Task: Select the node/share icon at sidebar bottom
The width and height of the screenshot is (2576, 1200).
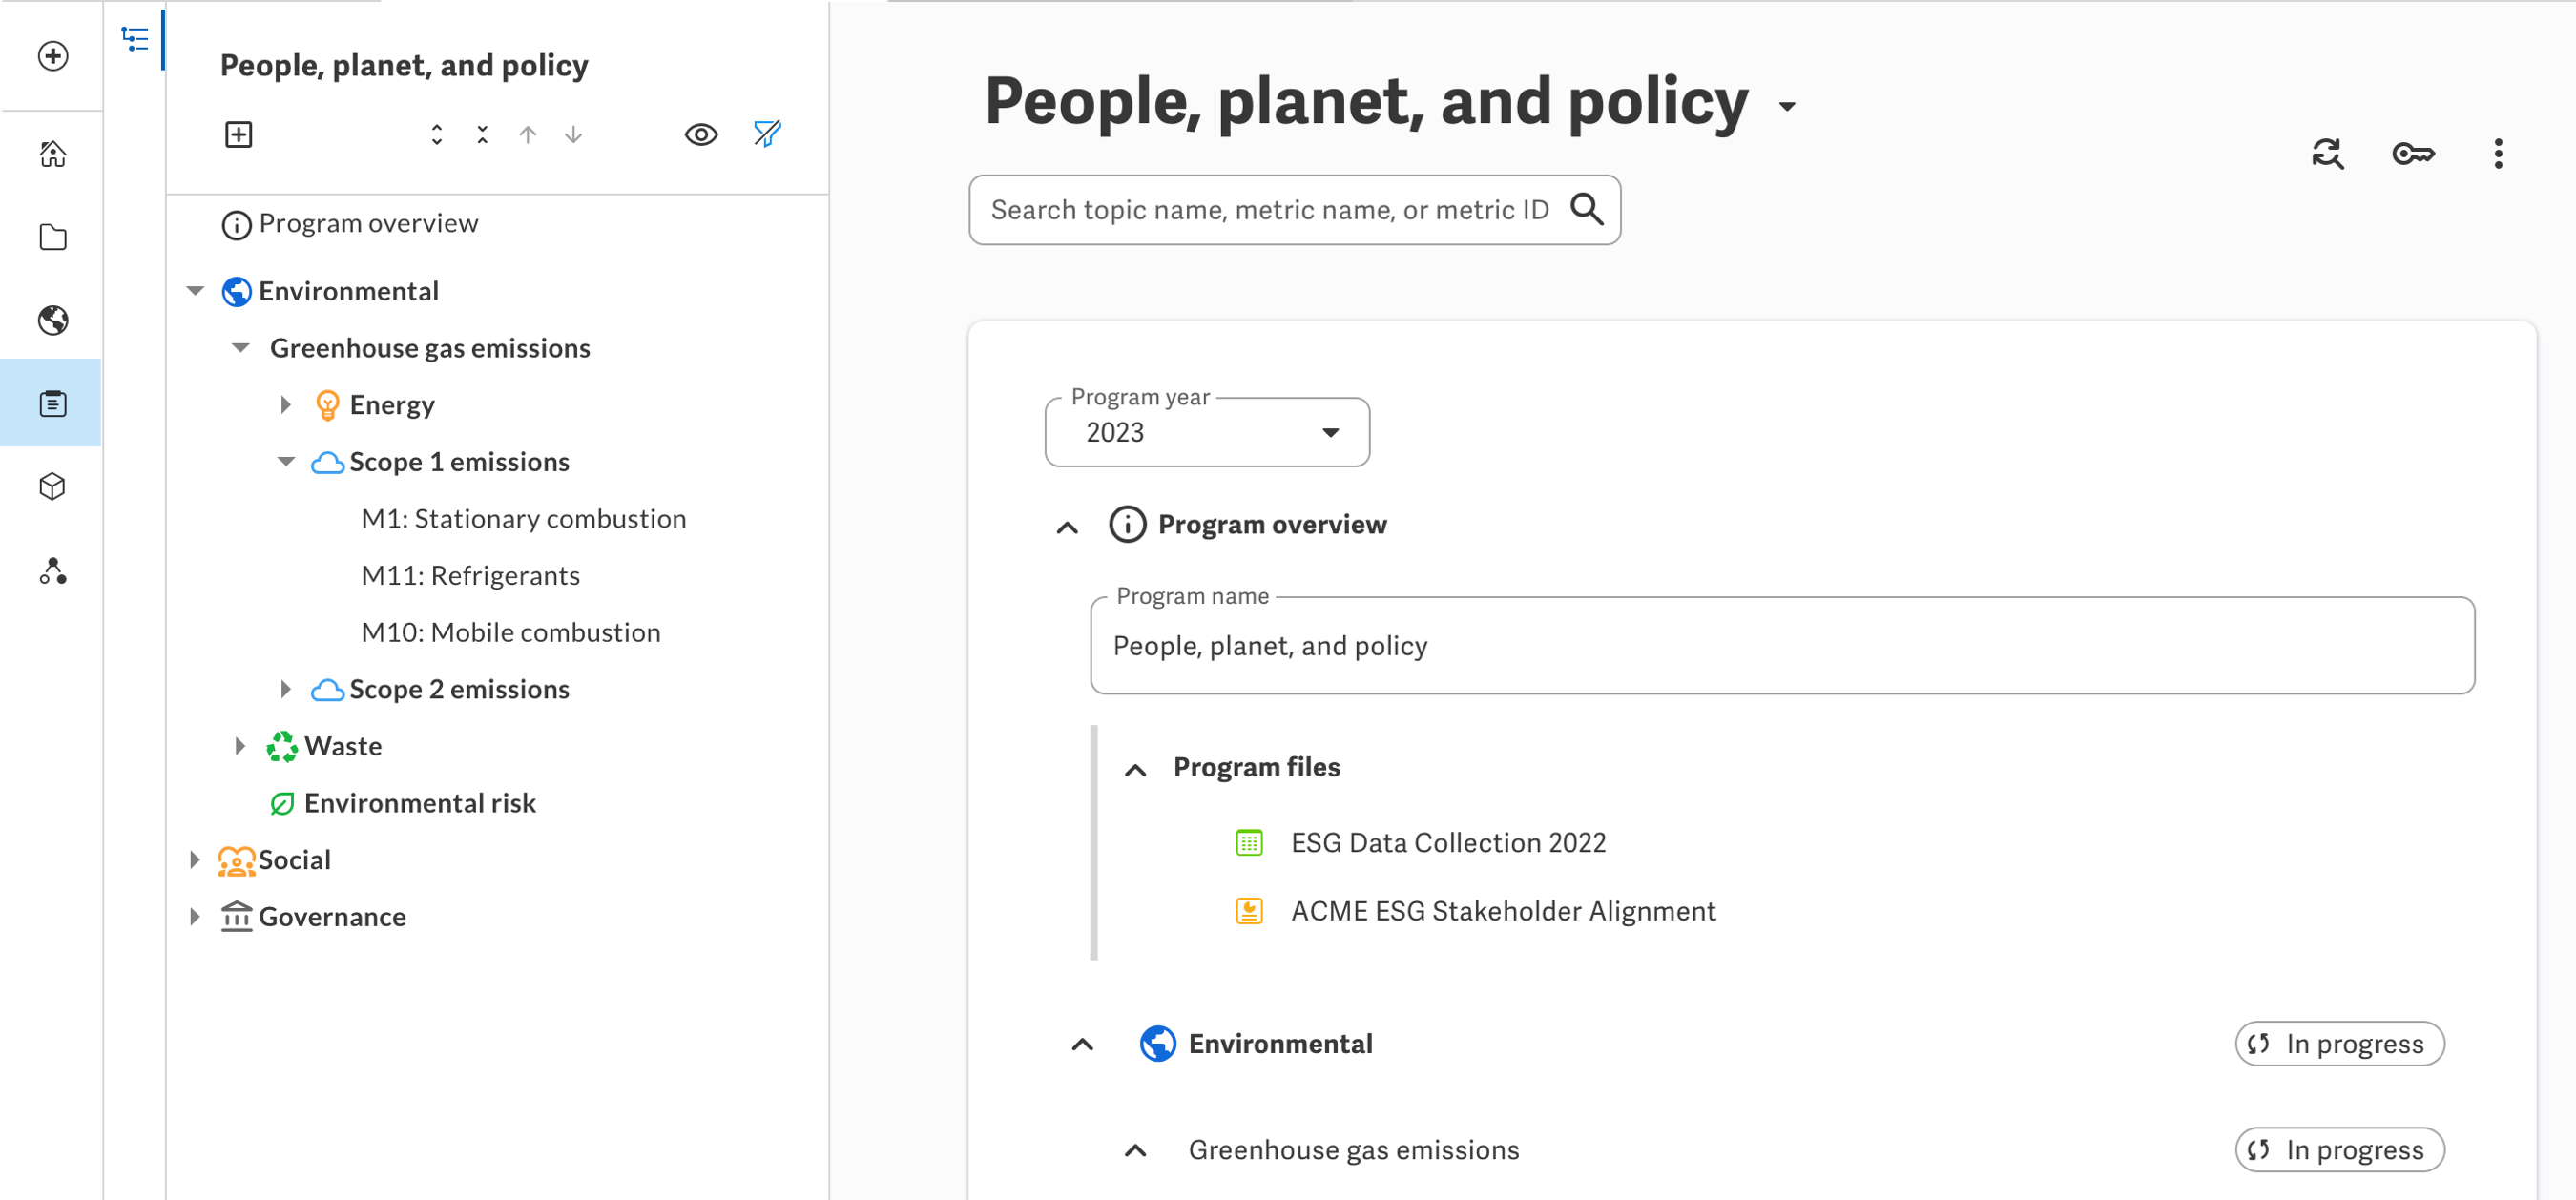Action: click(x=51, y=572)
